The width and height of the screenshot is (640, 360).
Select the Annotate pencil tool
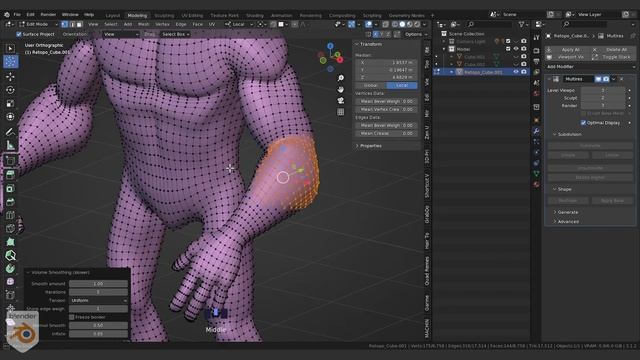pyautogui.click(x=11, y=131)
